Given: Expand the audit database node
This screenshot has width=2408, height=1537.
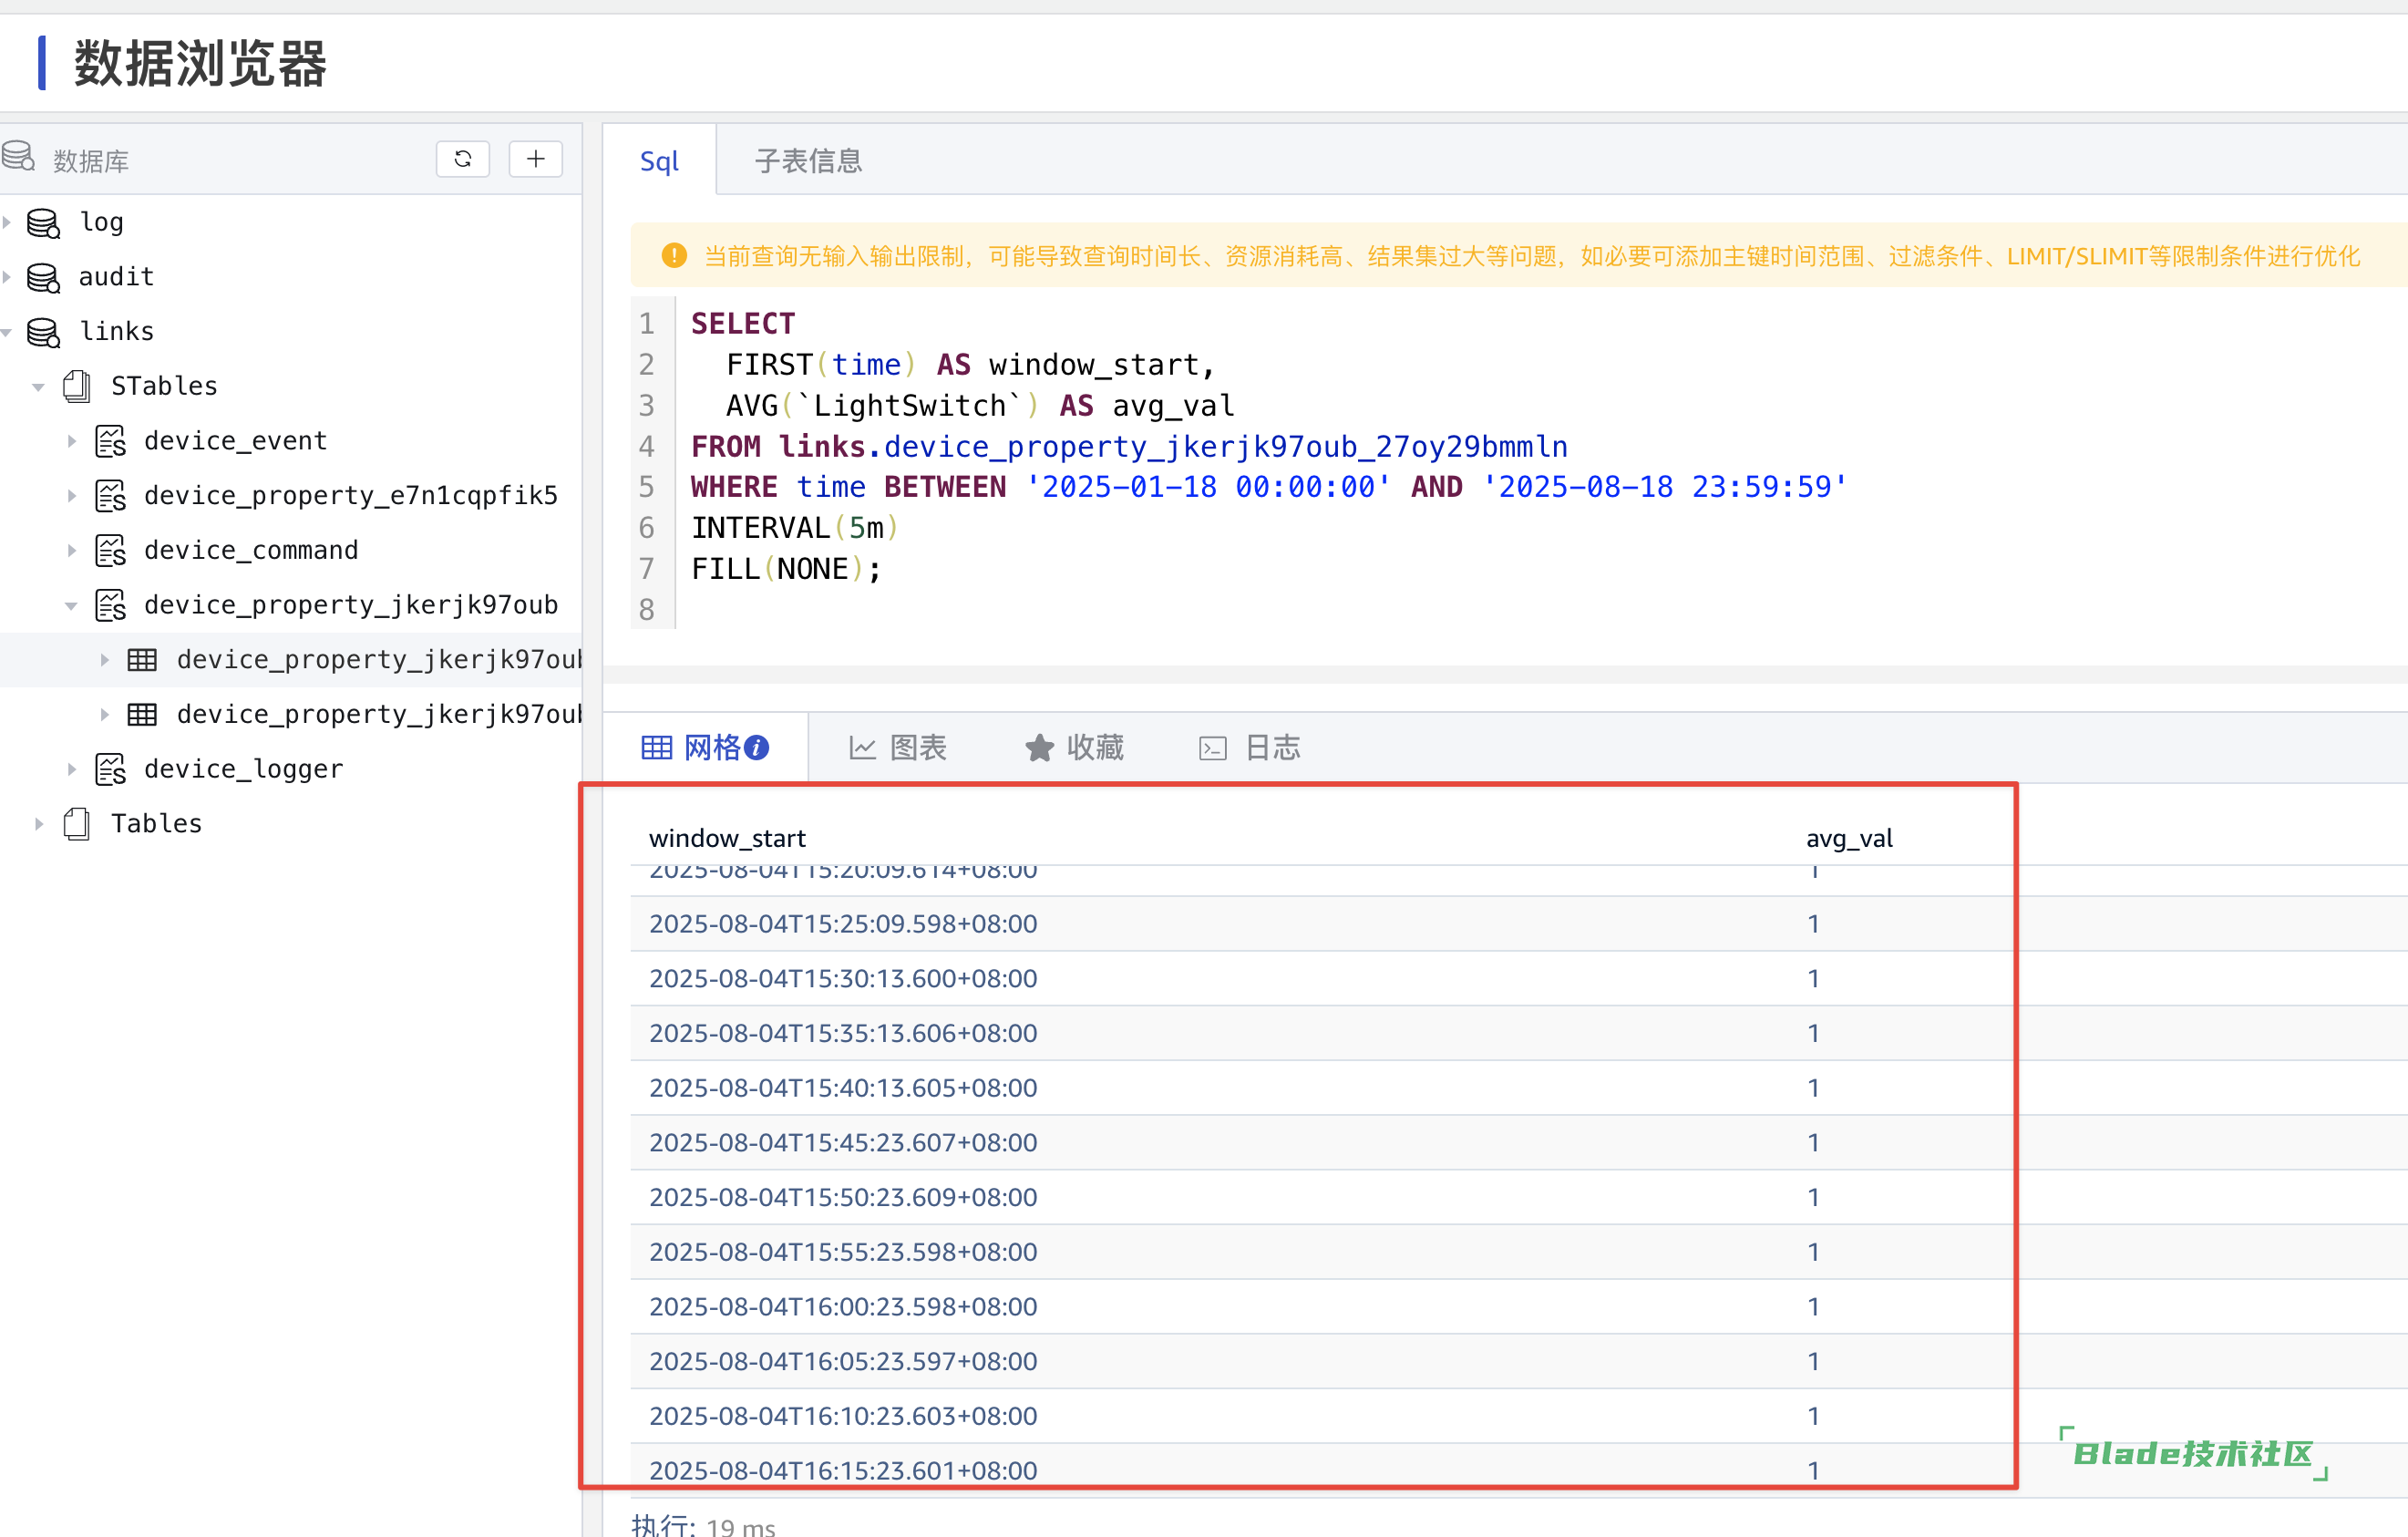Looking at the screenshot, I should pos(7,277).
